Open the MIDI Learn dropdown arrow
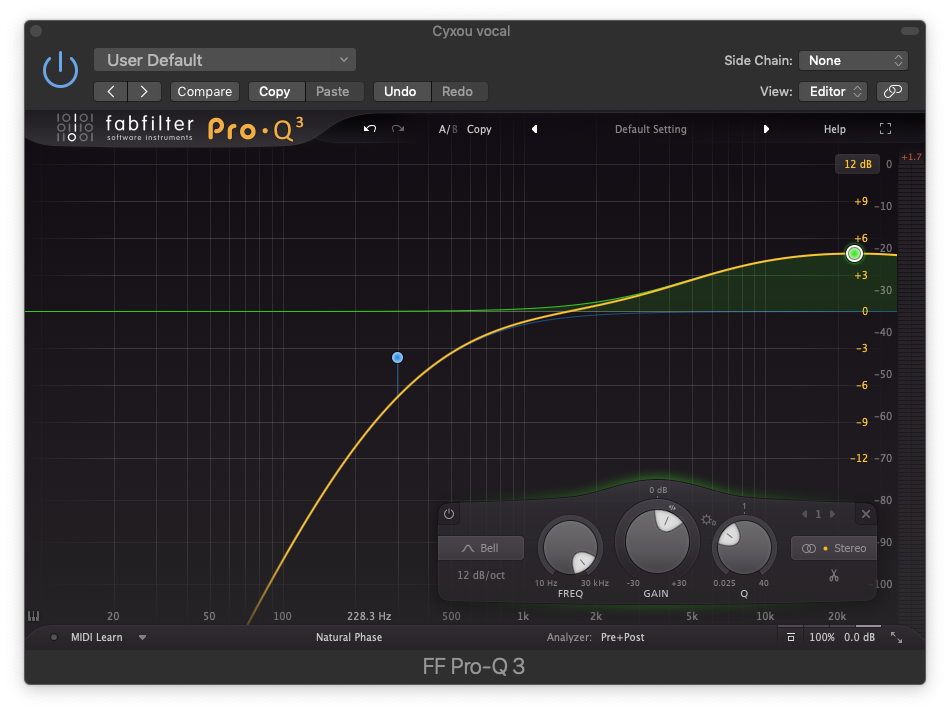The image size is (950, 713). point(142,637)
